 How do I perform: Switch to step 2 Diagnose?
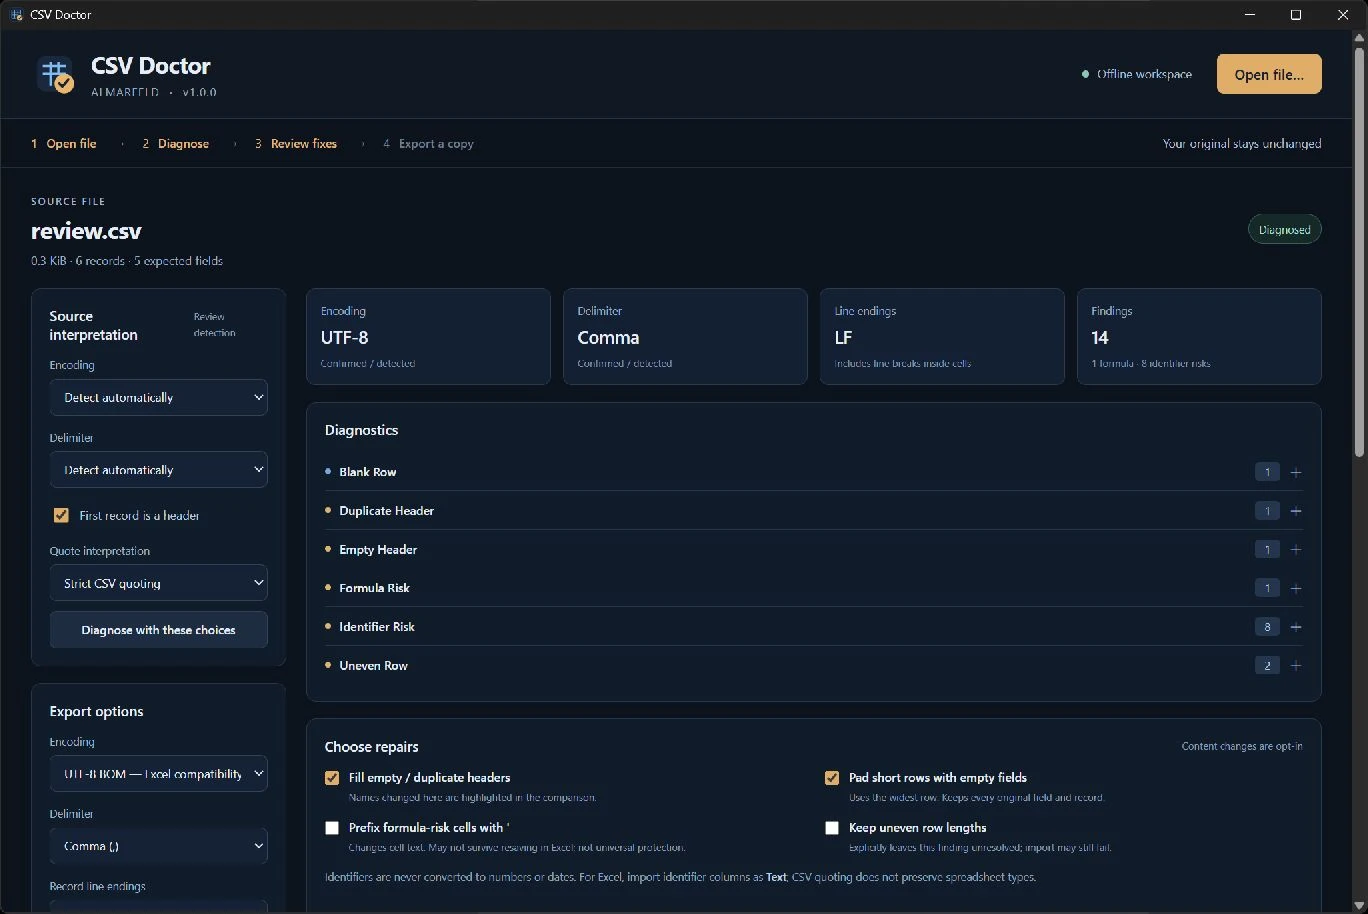(x=176, y=144)
